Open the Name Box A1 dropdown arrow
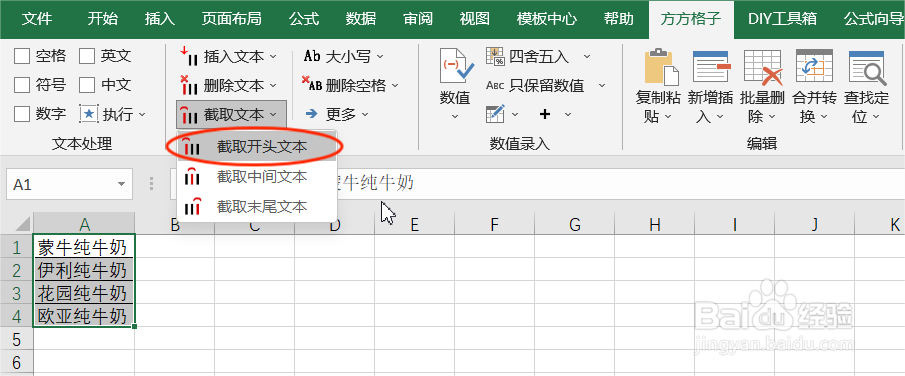Viewport: 905px width, 376px height. point(121,184)
